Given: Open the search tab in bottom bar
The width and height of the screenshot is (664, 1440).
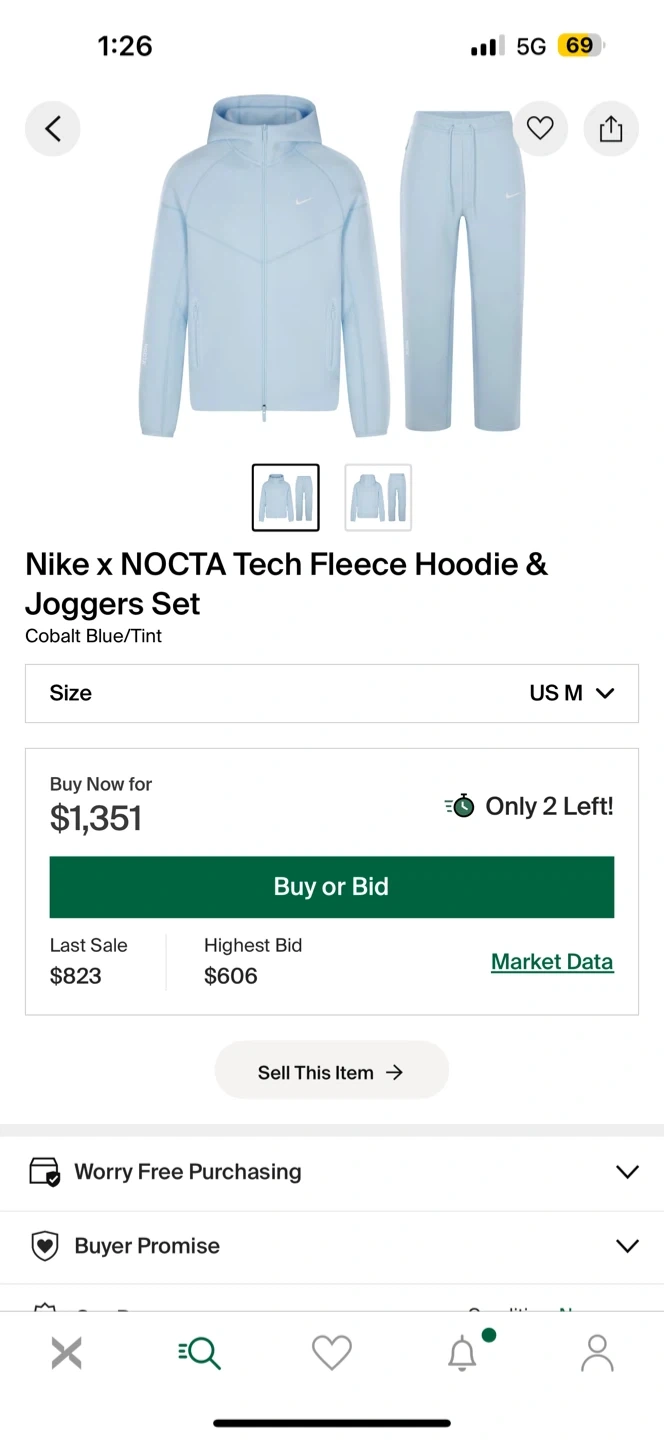Looking at the screenshot, I should point(199,1353).
